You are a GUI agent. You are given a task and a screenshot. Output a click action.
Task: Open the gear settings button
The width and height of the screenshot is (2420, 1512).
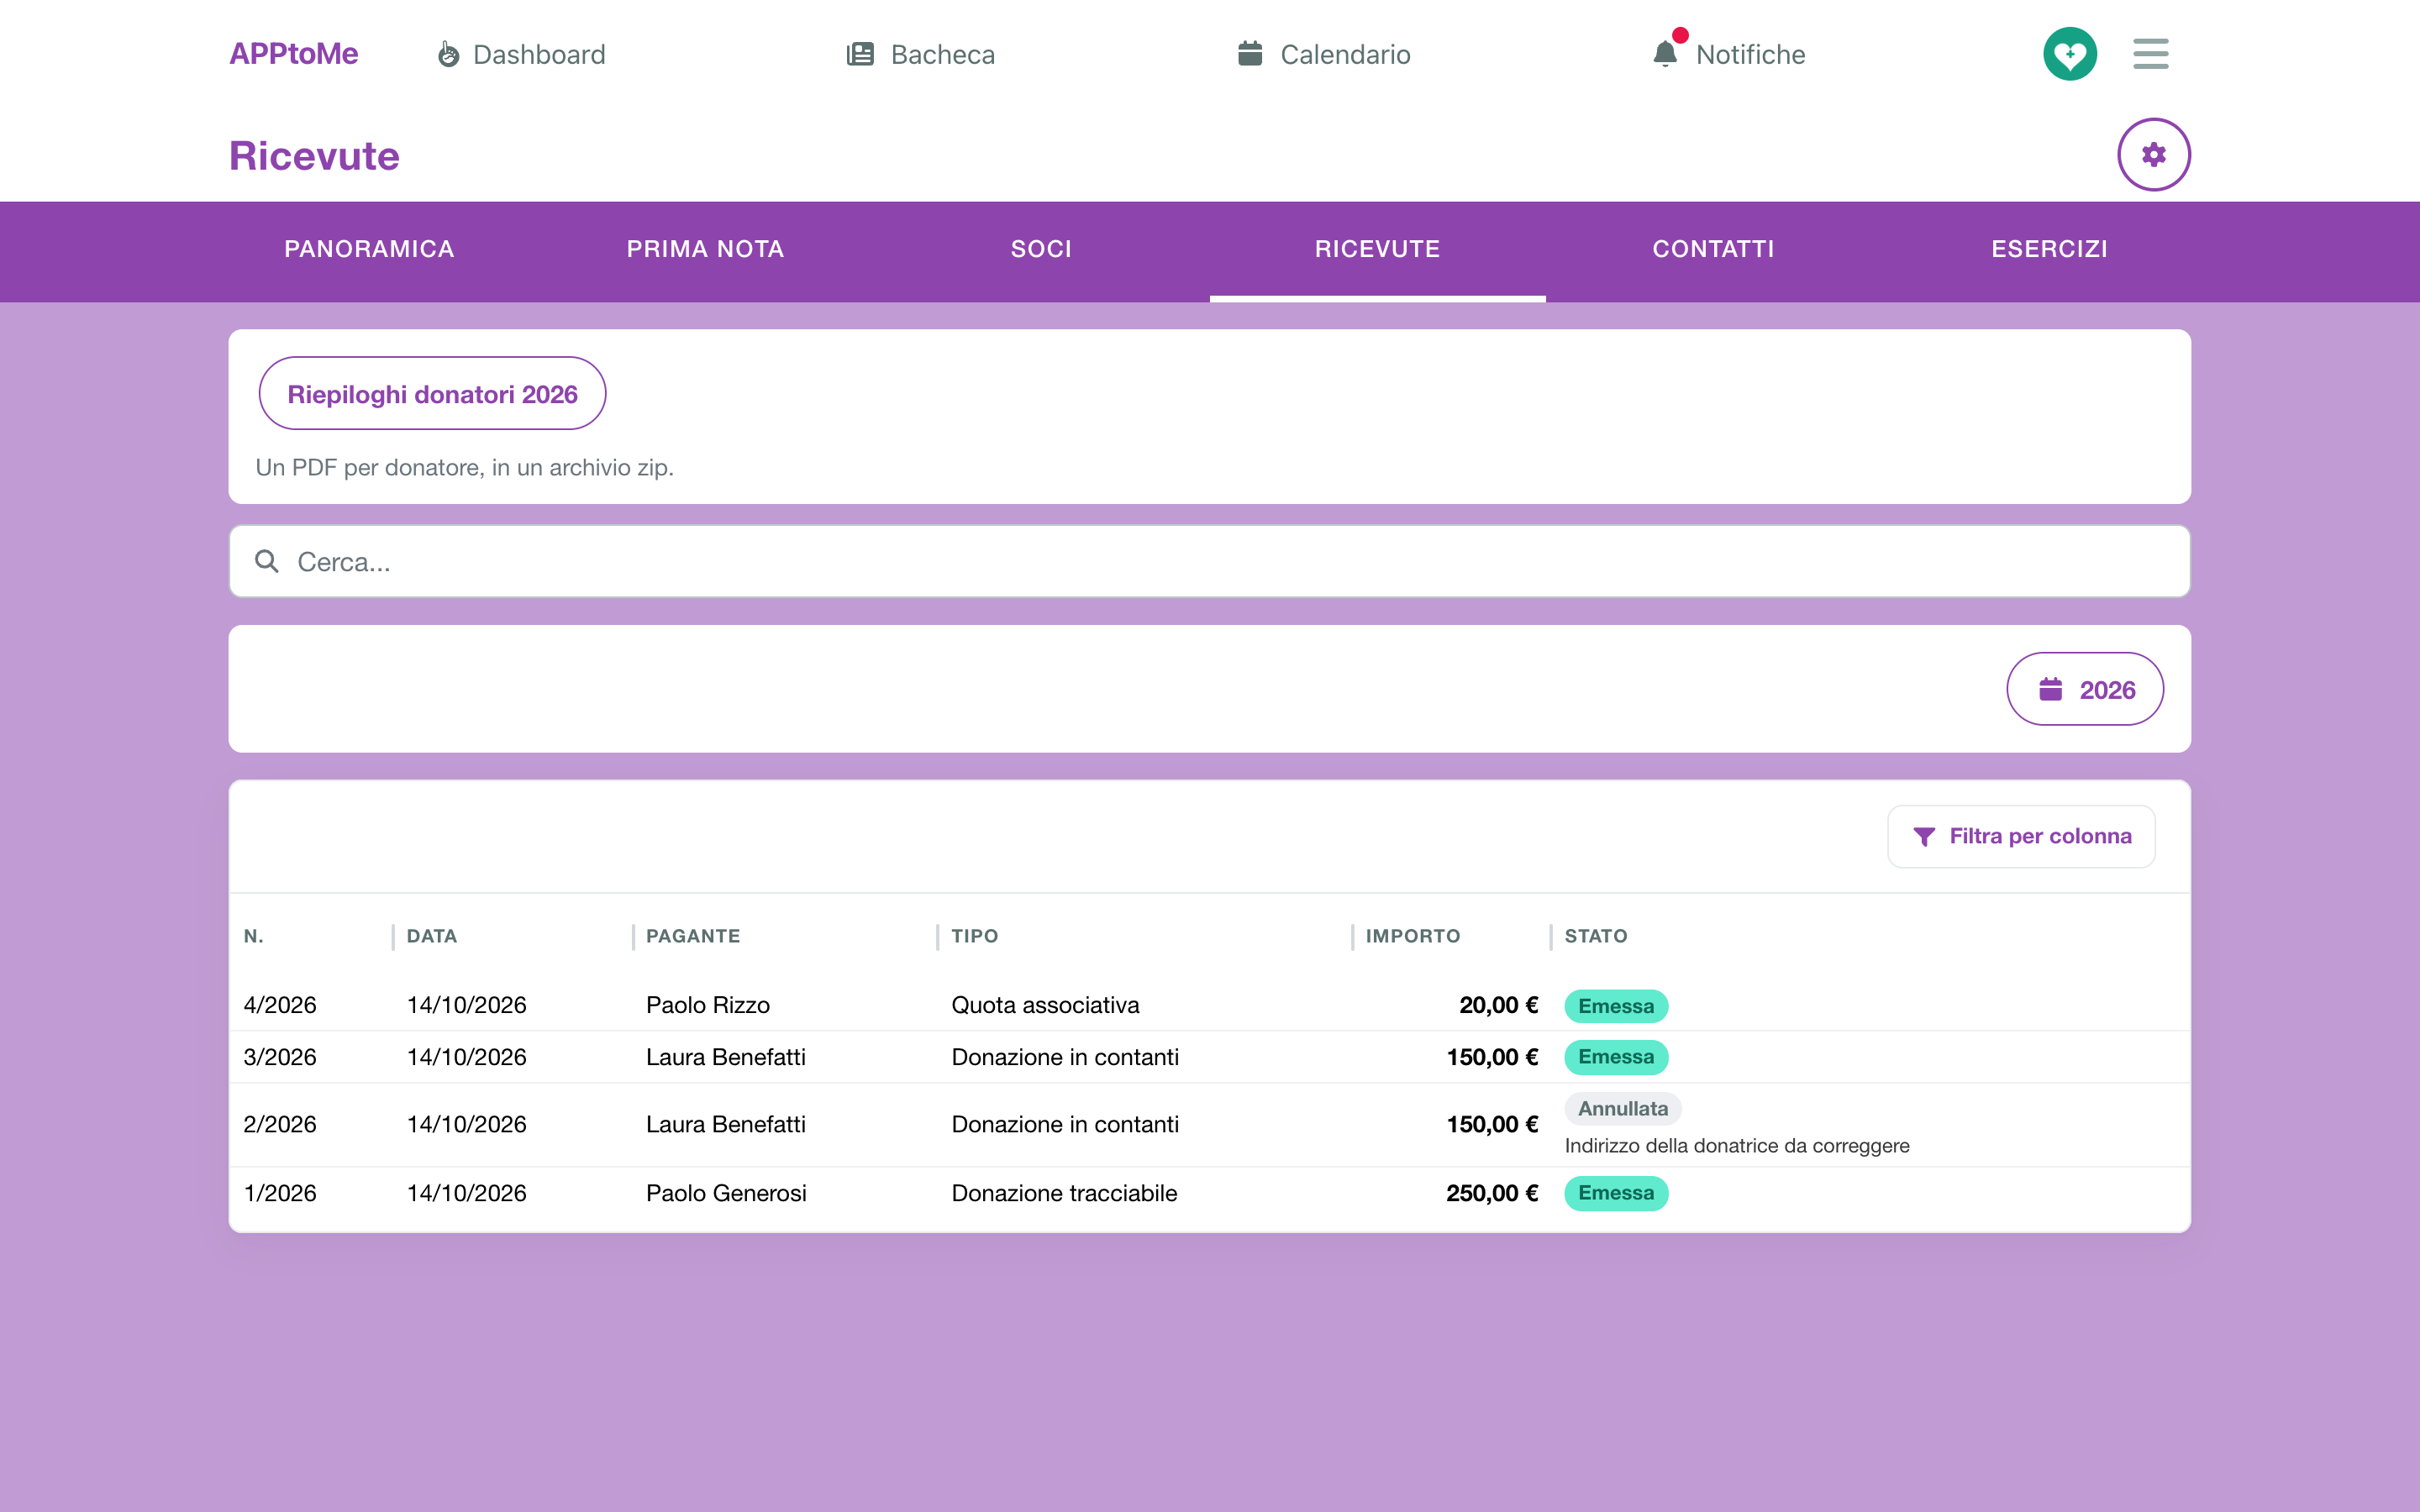click(2153, 155)
